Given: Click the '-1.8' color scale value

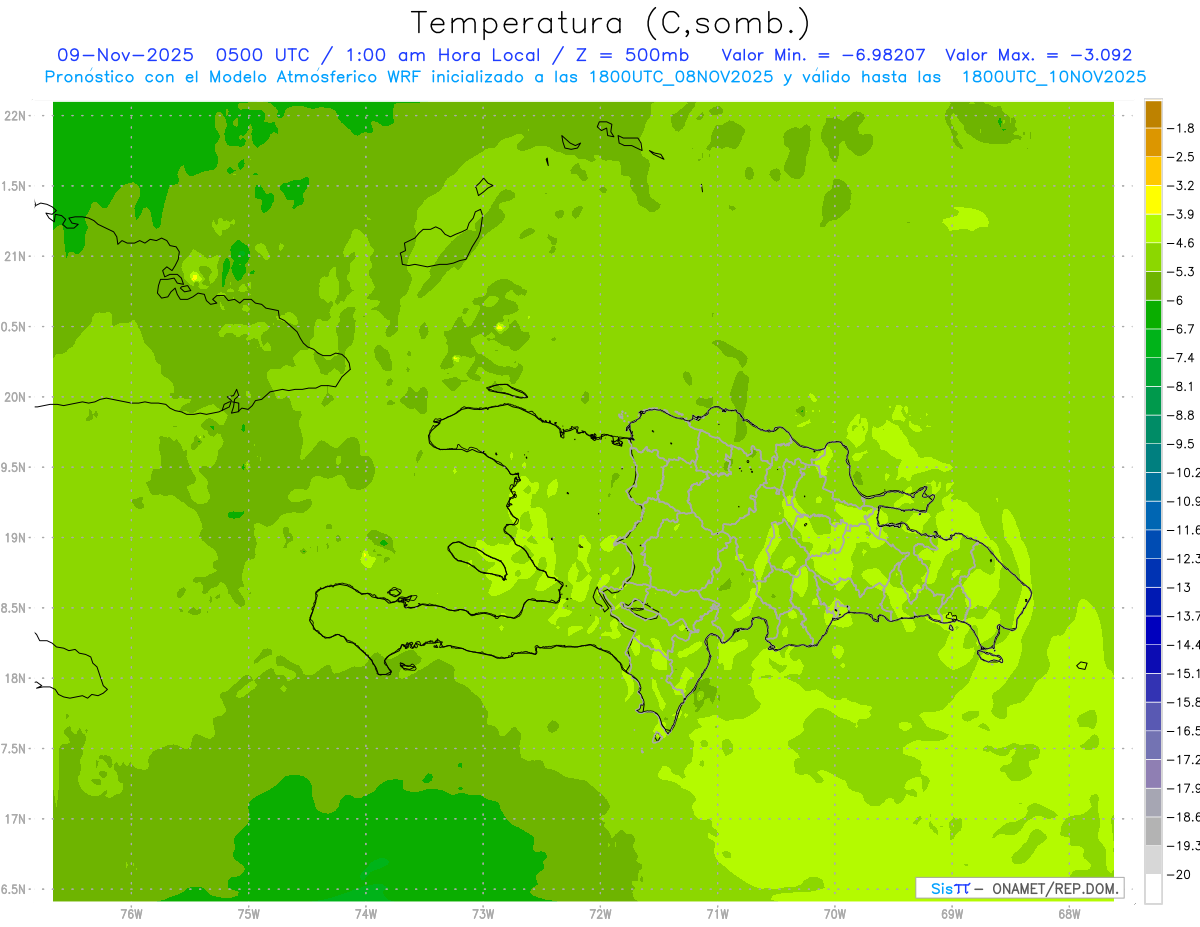Looking at the screenshot, I should [x=1181, y=128].
